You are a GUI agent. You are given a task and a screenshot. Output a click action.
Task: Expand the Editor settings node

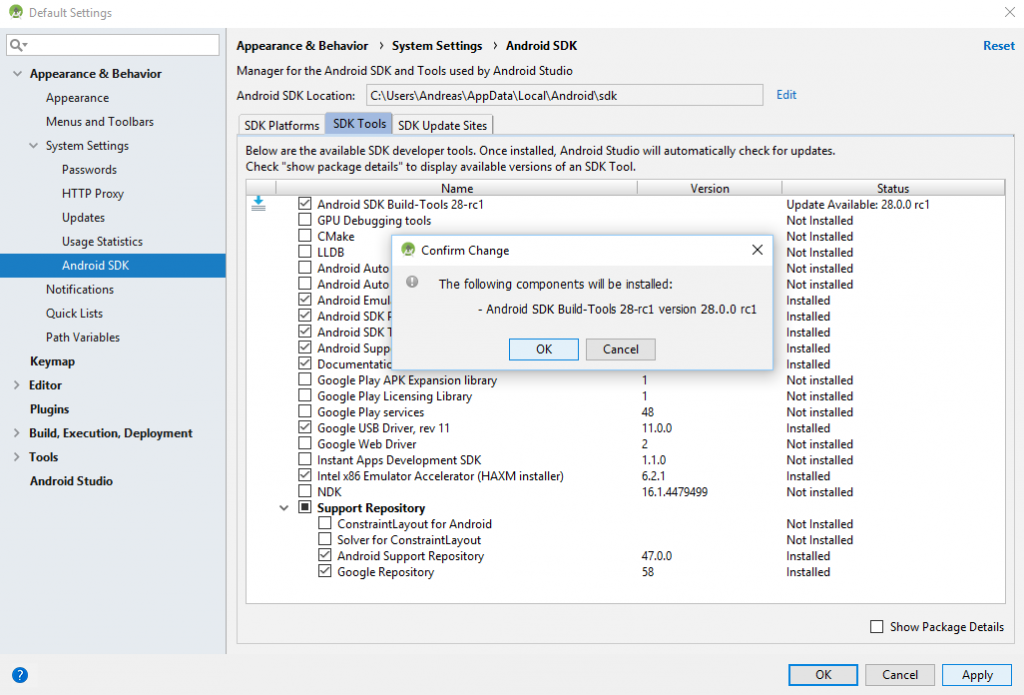point(17,385)
